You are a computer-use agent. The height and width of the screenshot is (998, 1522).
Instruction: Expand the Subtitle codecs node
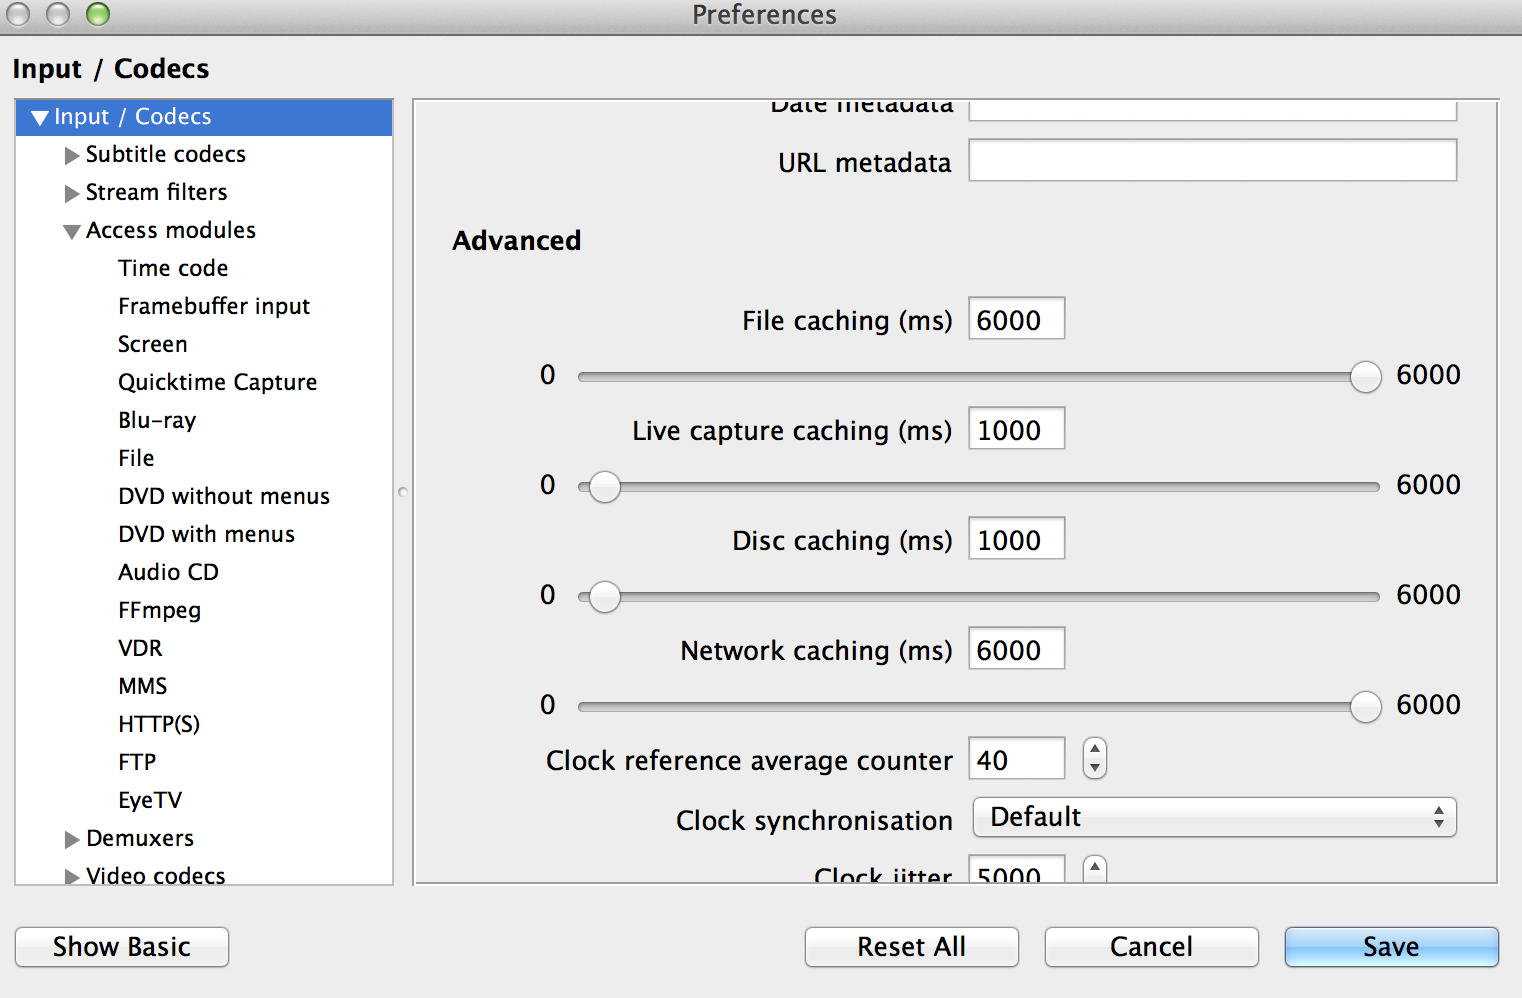(71, 156)
